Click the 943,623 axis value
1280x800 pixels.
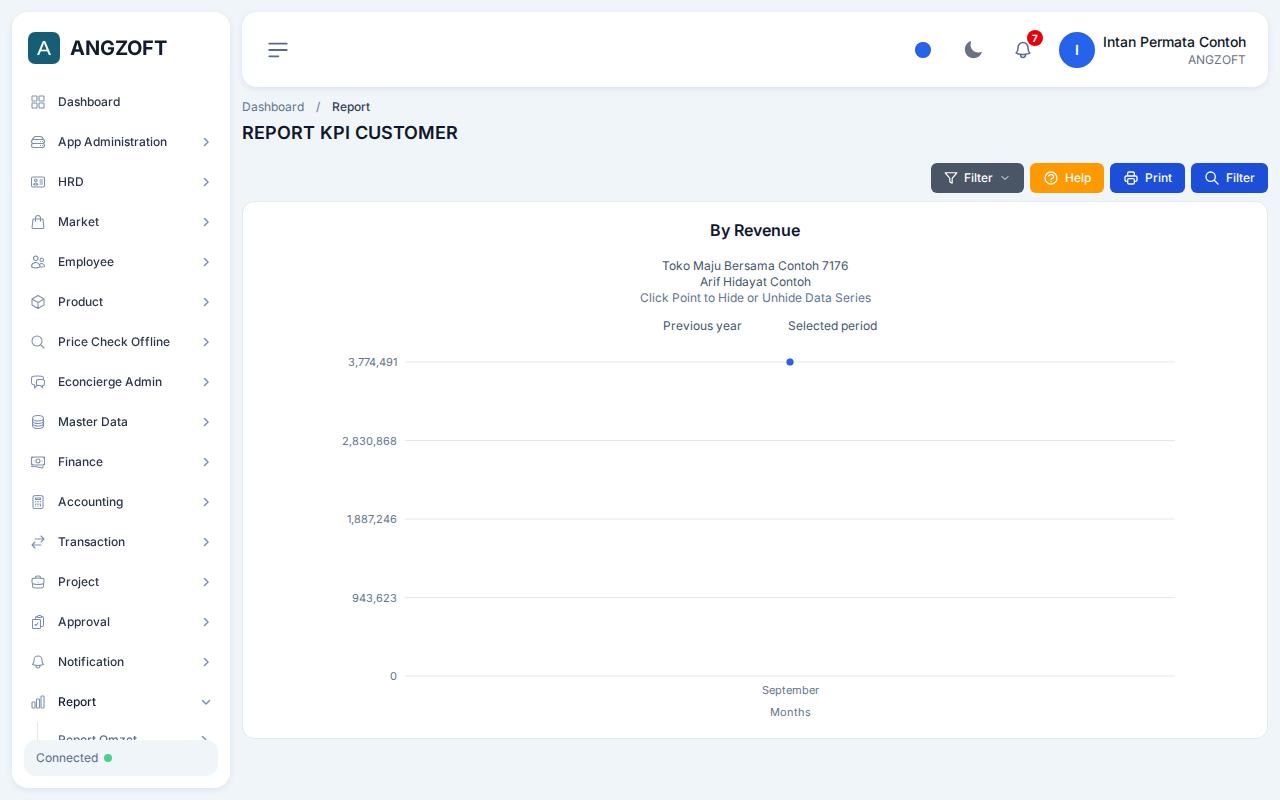[374, 598]
